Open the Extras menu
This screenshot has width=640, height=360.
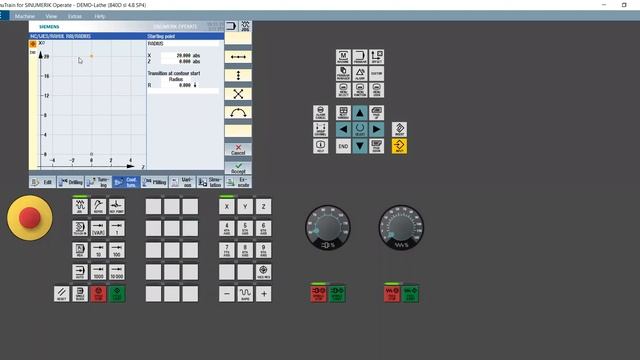[75, 16]
